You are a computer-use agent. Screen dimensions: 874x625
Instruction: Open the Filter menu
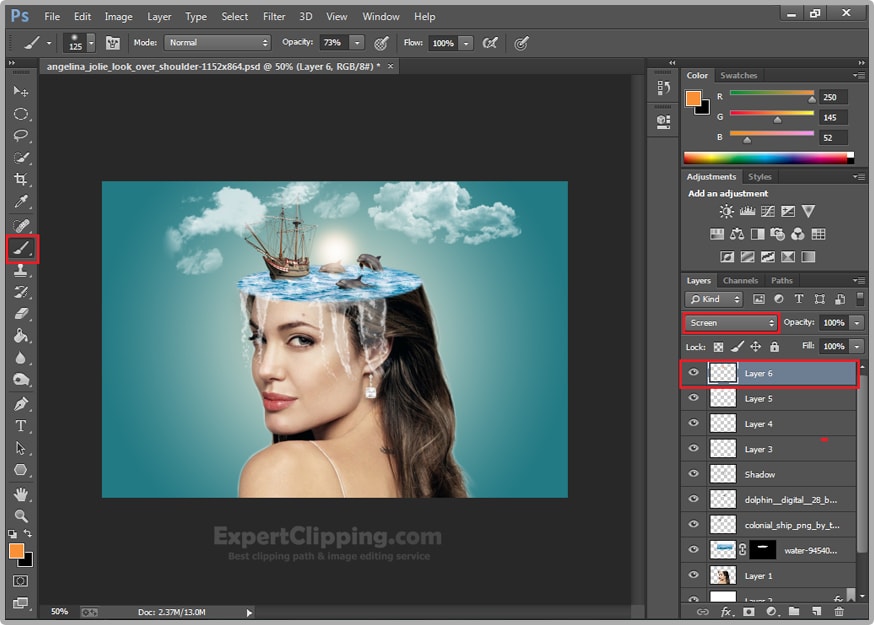(x=274, y=16)
